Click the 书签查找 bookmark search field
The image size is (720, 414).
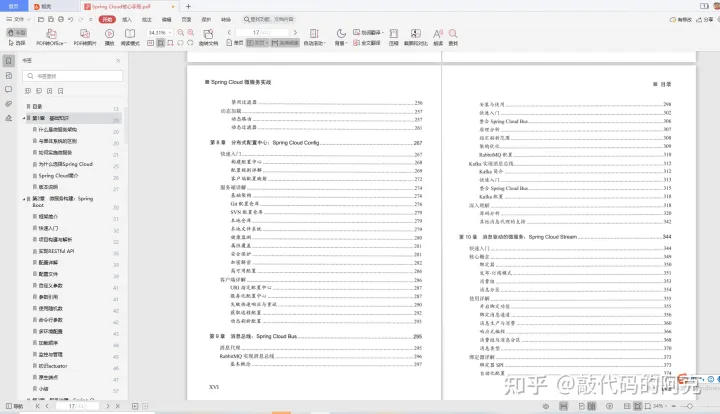(73, 76)
